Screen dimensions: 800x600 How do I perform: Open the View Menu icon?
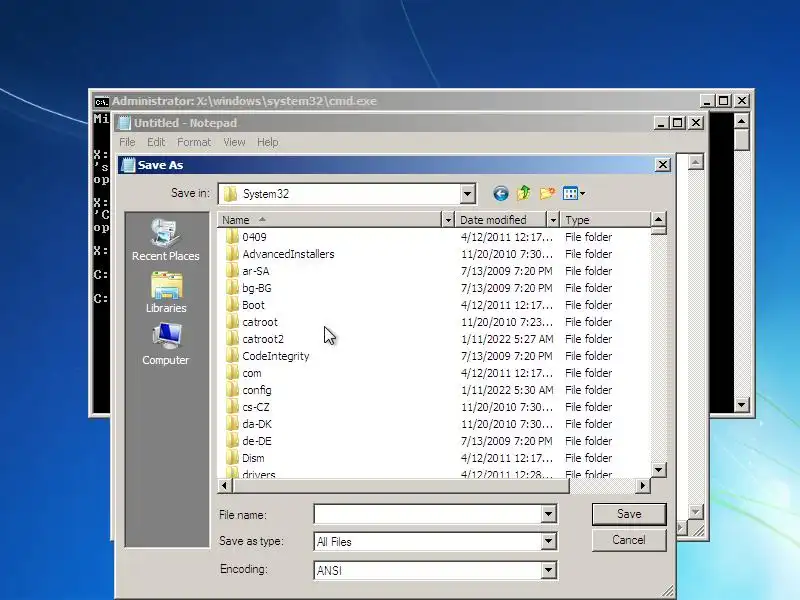[570, 193]
